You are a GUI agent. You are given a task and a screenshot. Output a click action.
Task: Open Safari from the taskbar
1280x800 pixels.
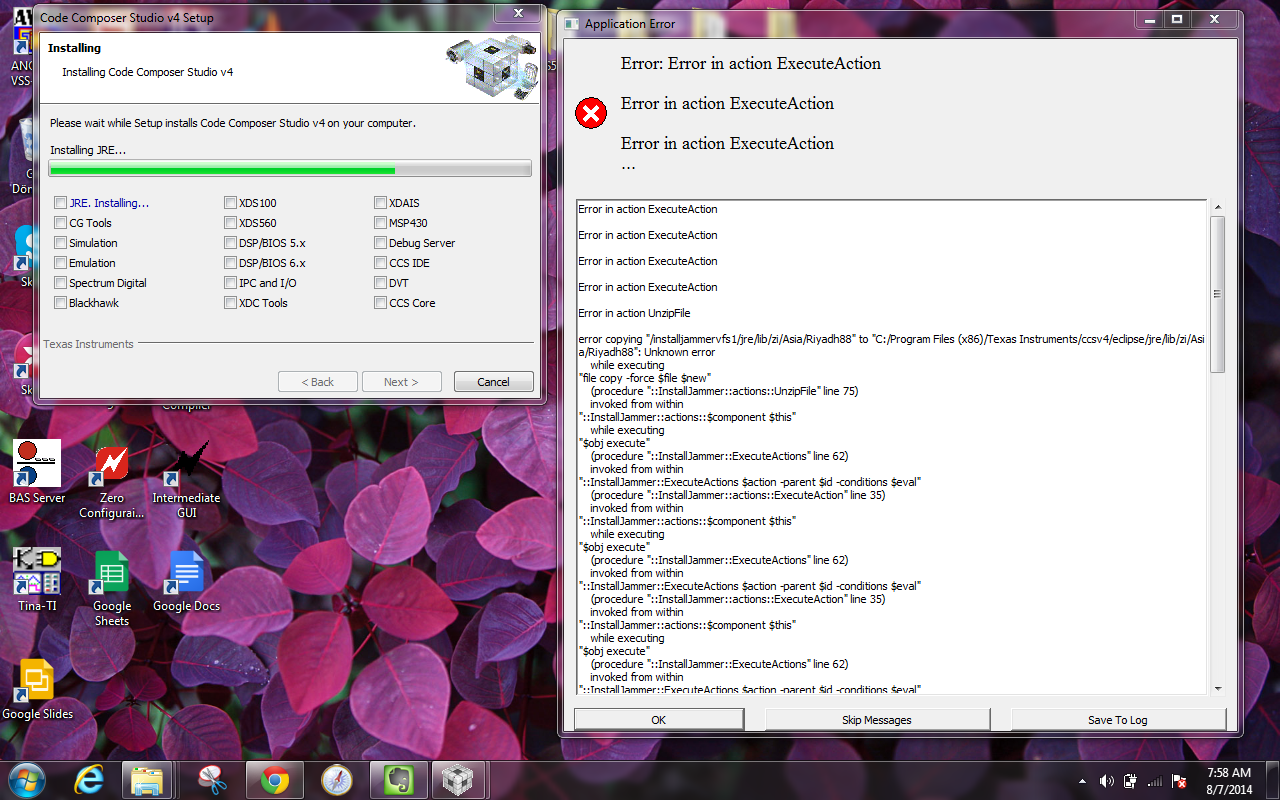337,780
